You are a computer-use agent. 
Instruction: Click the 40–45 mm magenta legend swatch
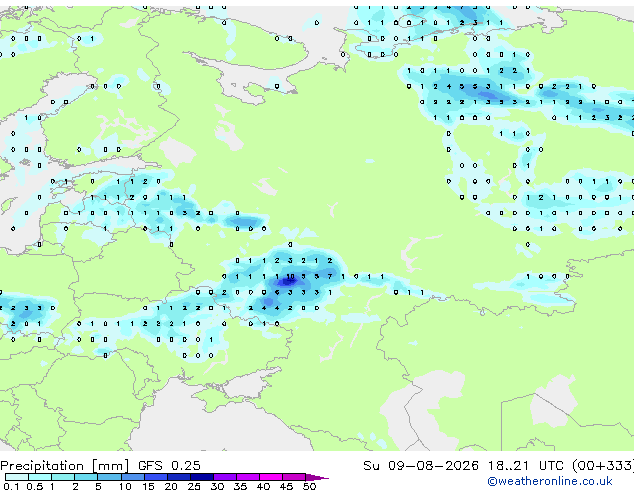point(271,477)
